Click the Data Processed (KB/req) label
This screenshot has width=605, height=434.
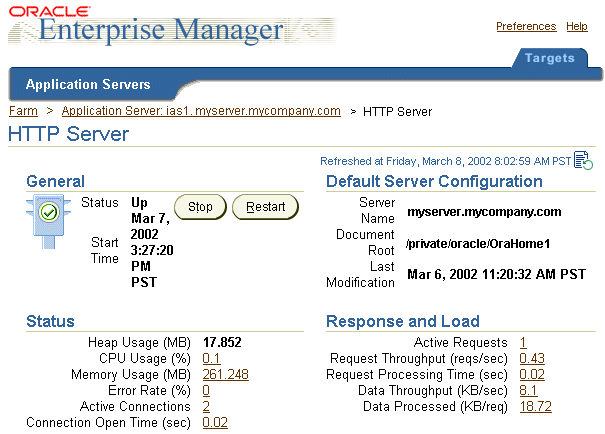[x=435, y=406]
